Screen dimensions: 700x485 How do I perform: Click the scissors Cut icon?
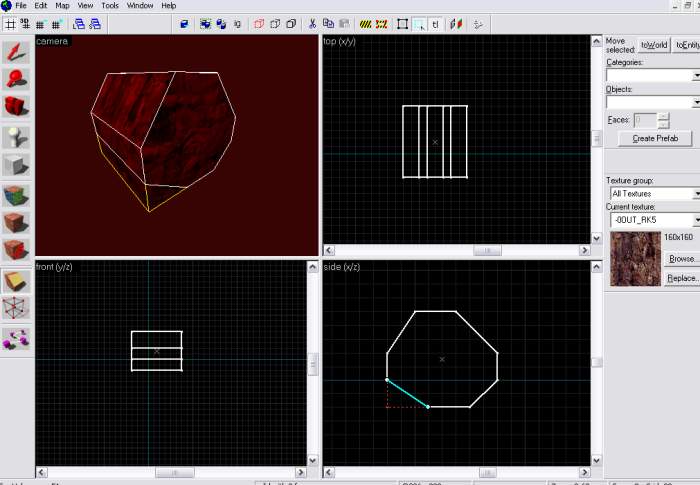tap(312, 24)
